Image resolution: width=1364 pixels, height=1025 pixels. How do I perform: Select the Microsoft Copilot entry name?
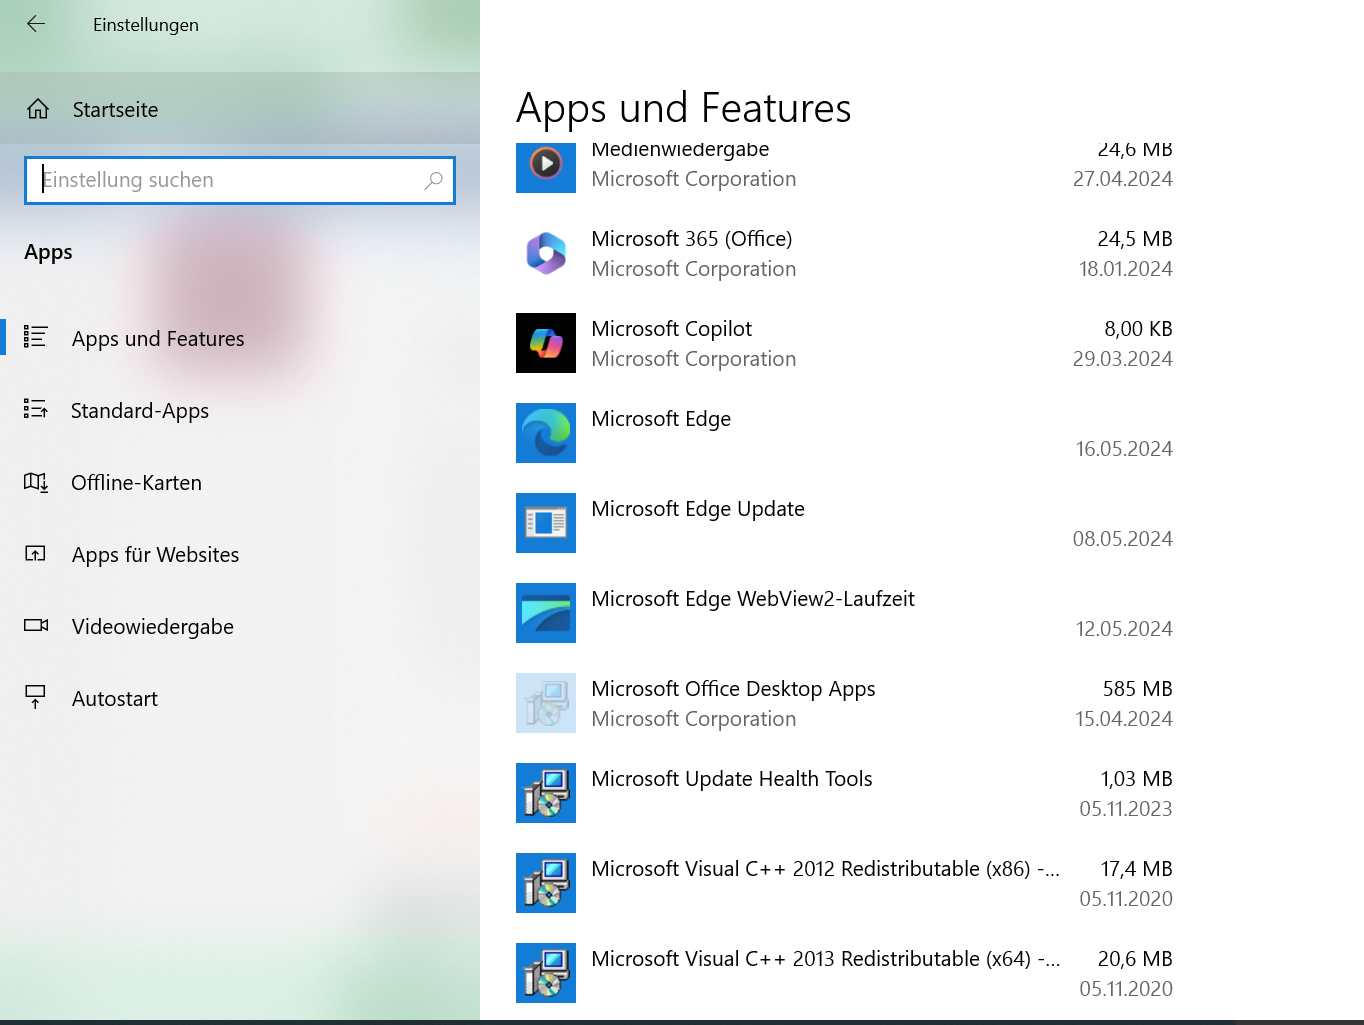[671, 329]
